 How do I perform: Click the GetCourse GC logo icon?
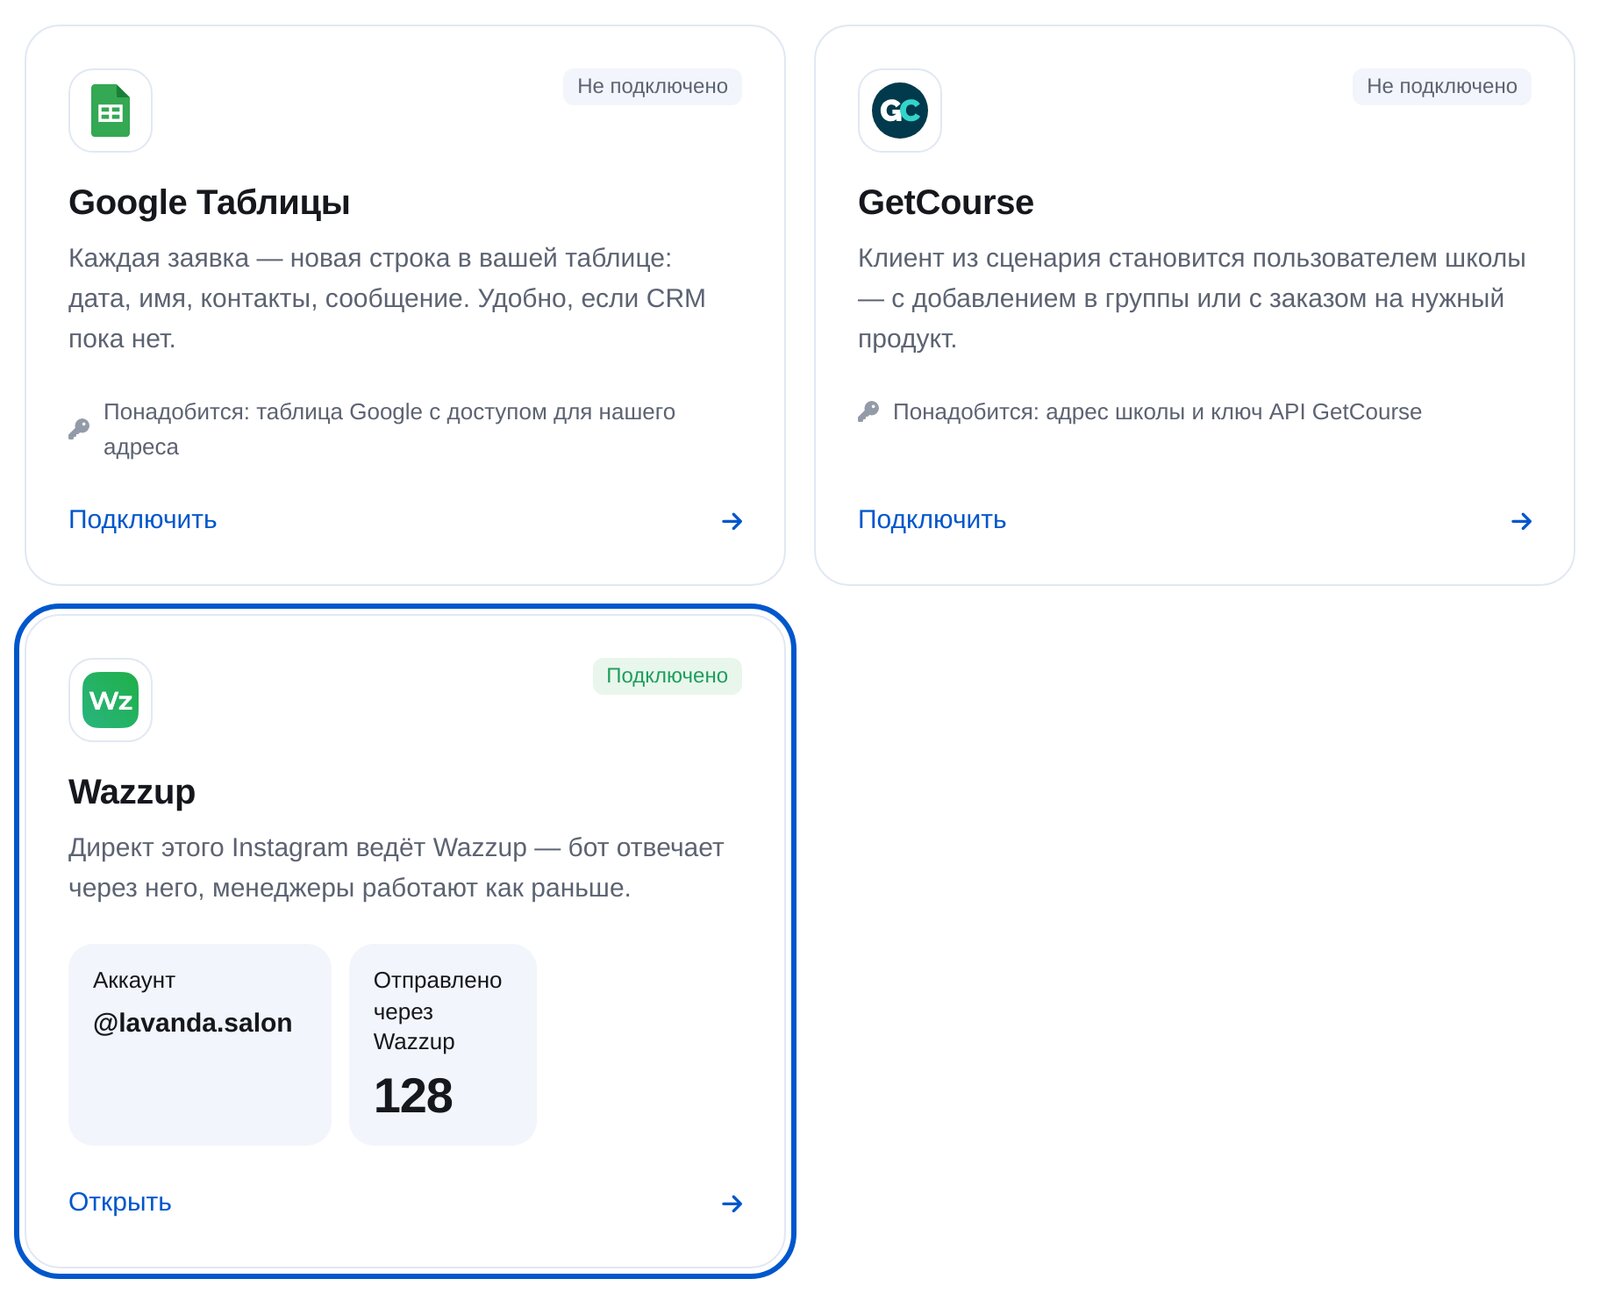[900, 110]
